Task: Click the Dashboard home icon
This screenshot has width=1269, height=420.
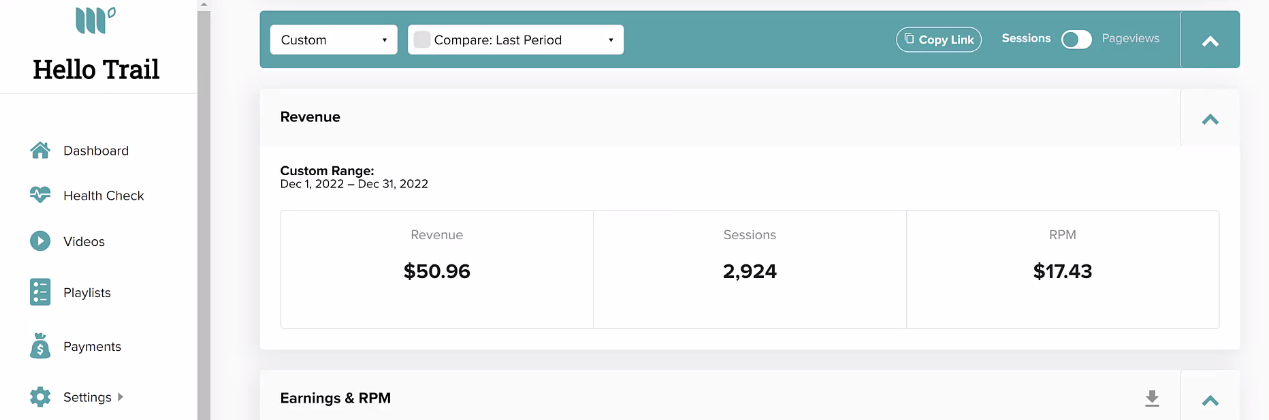Action: click(x=40, y=151)
